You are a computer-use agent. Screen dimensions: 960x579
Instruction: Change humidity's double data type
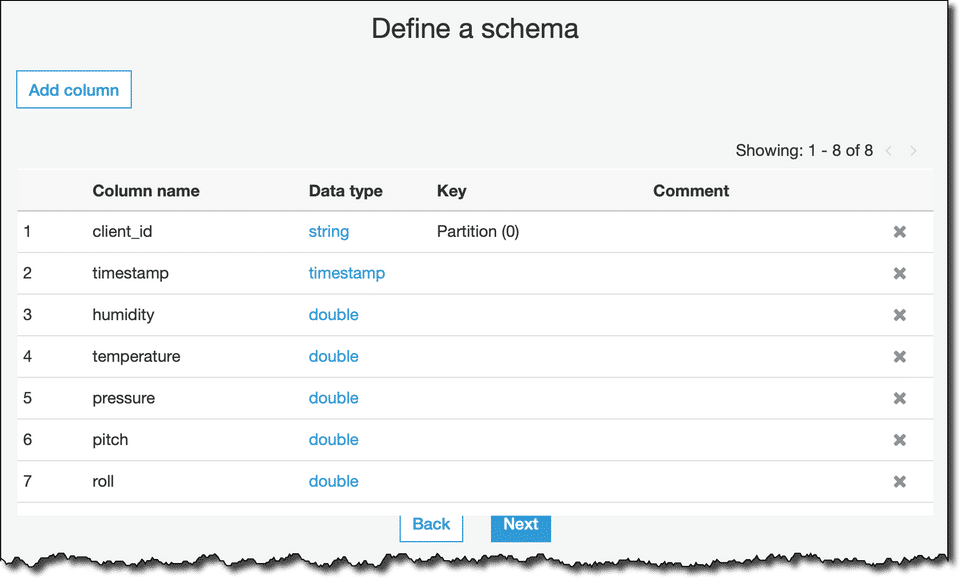point(333,315)
